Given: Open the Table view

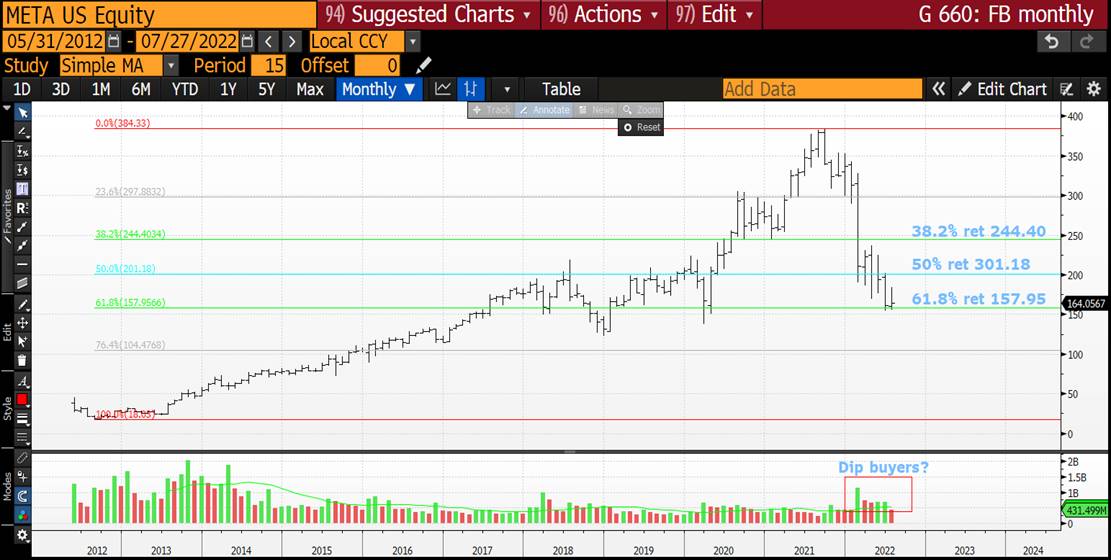Looking at the screenshot, I should (x=561, y=89).
